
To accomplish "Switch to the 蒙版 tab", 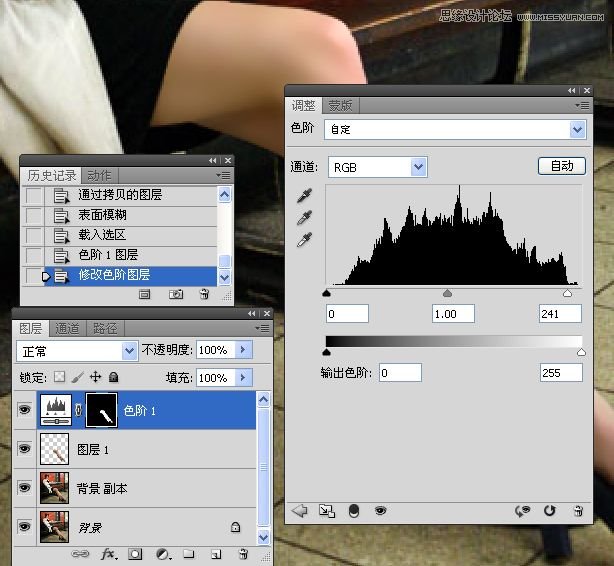I will (340, 105).
